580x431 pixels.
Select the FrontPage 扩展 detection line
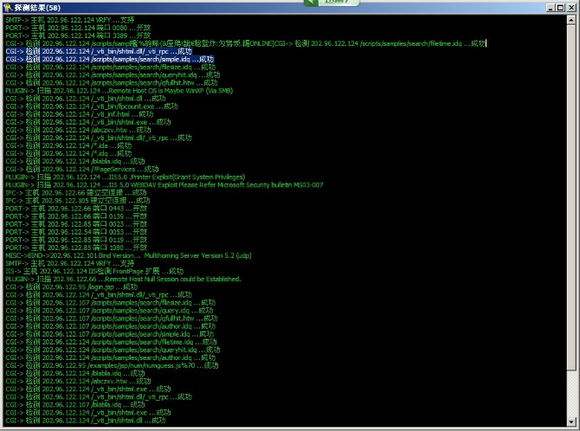(x=94, y=271)
